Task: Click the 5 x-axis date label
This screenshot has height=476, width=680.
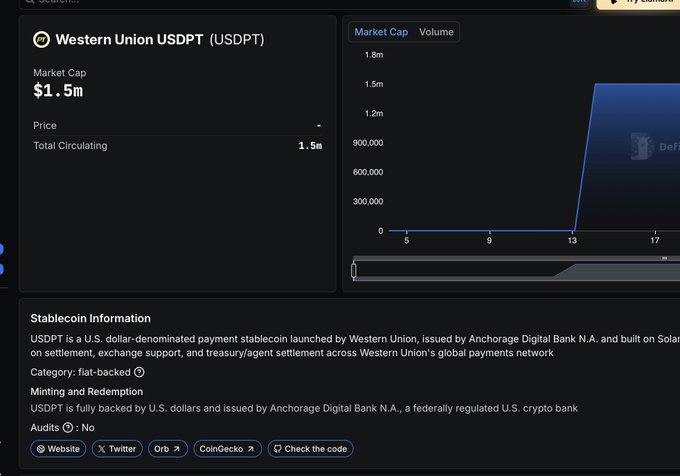Action: (406, 241)
